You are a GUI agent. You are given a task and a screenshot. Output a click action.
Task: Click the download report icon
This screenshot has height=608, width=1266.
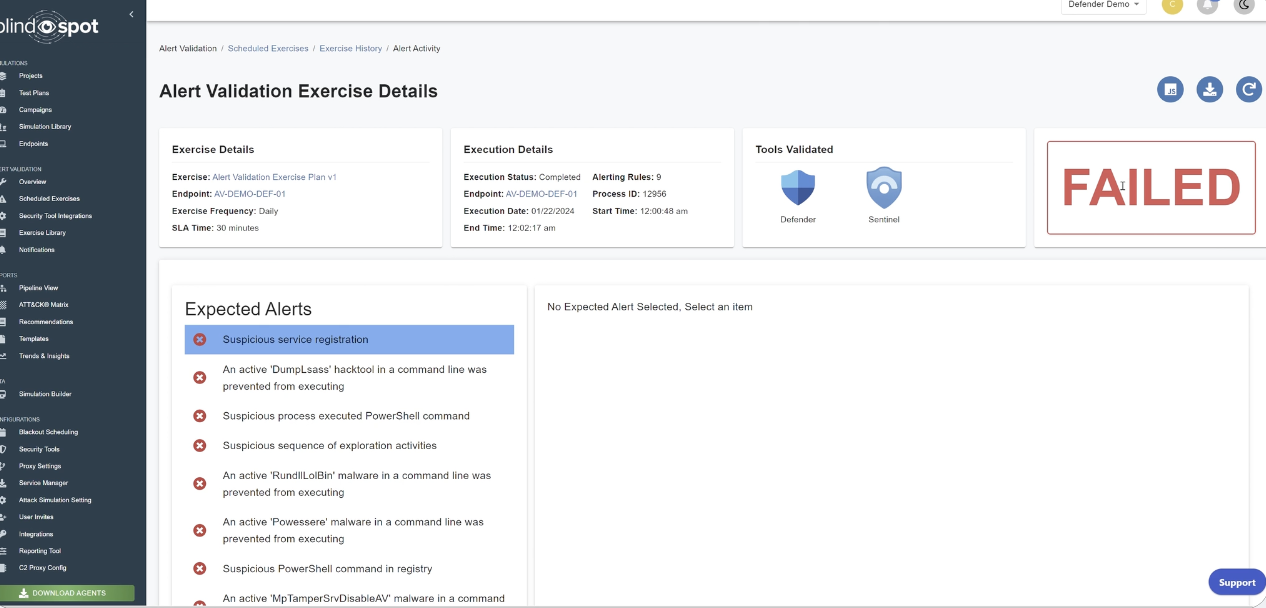point(1210,90)
